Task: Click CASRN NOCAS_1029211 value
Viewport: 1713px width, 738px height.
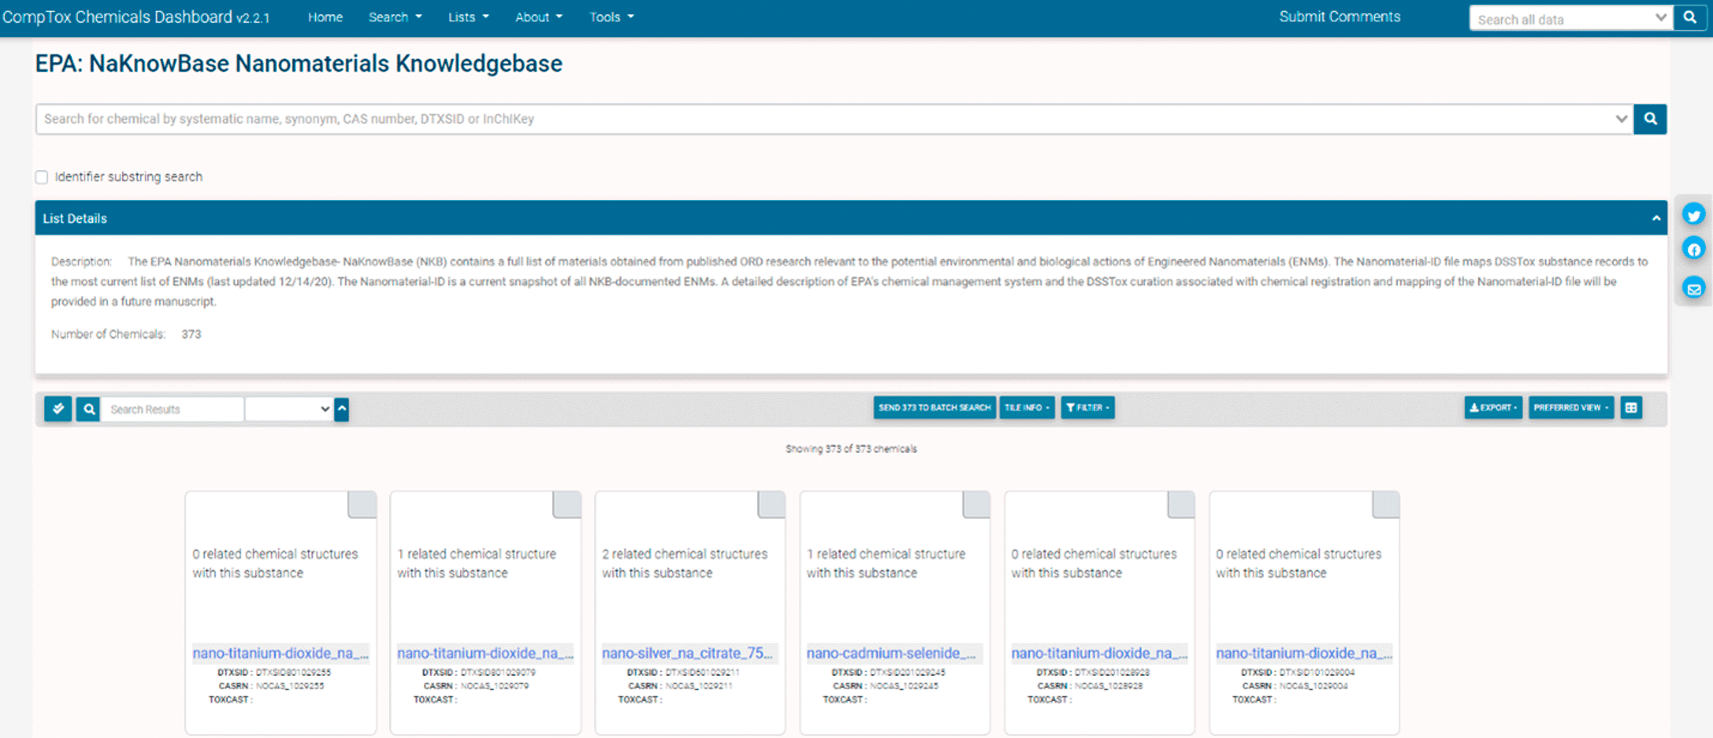Action: 699,686
